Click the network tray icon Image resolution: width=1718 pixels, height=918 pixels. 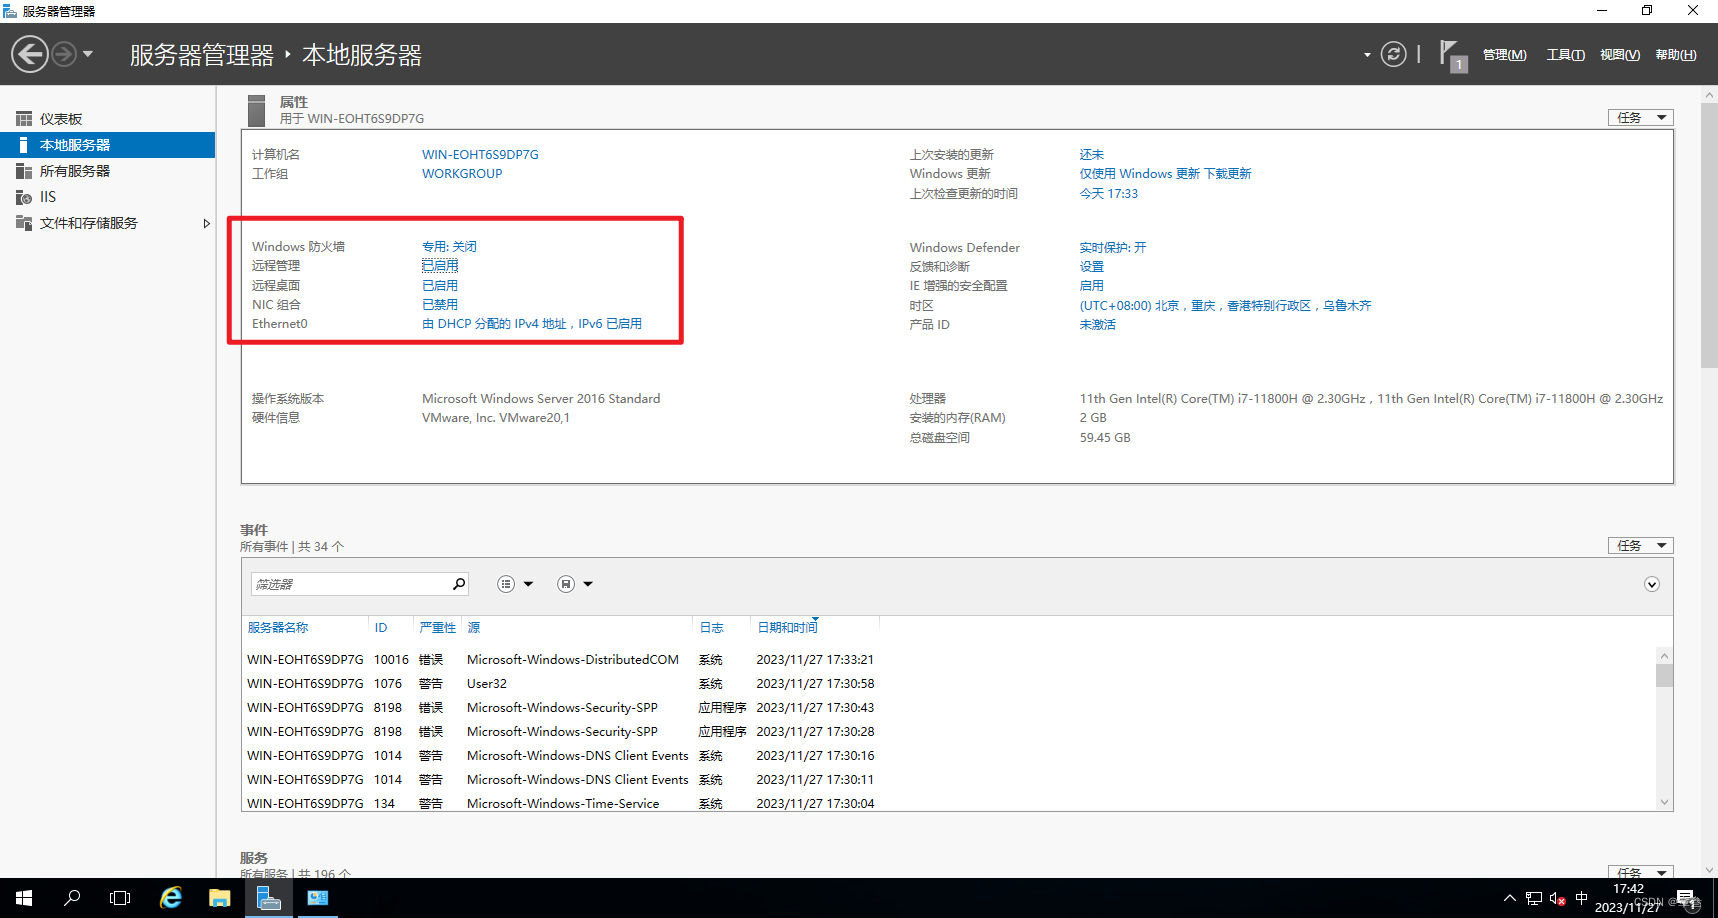point(1533,898)
